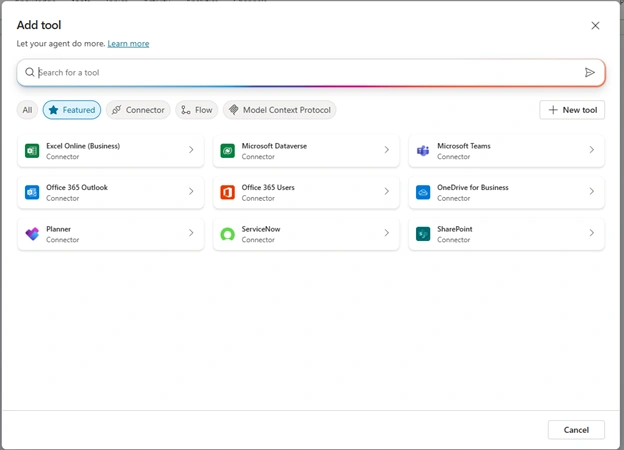This screenshot has width=624, height=450.
Task: Select the Connector filter tab
Action: 138,110
